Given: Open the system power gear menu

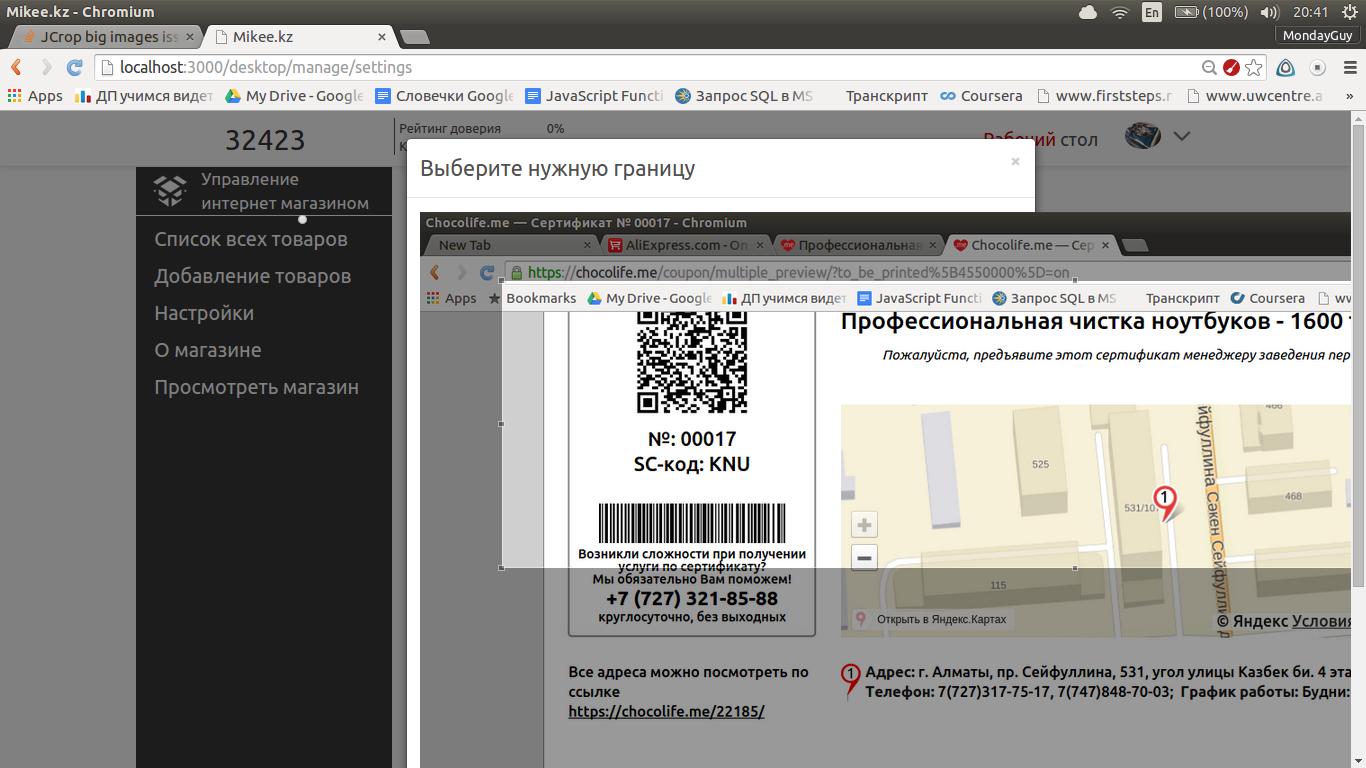Looking at the screenshot, I should tap(1349, 12).
